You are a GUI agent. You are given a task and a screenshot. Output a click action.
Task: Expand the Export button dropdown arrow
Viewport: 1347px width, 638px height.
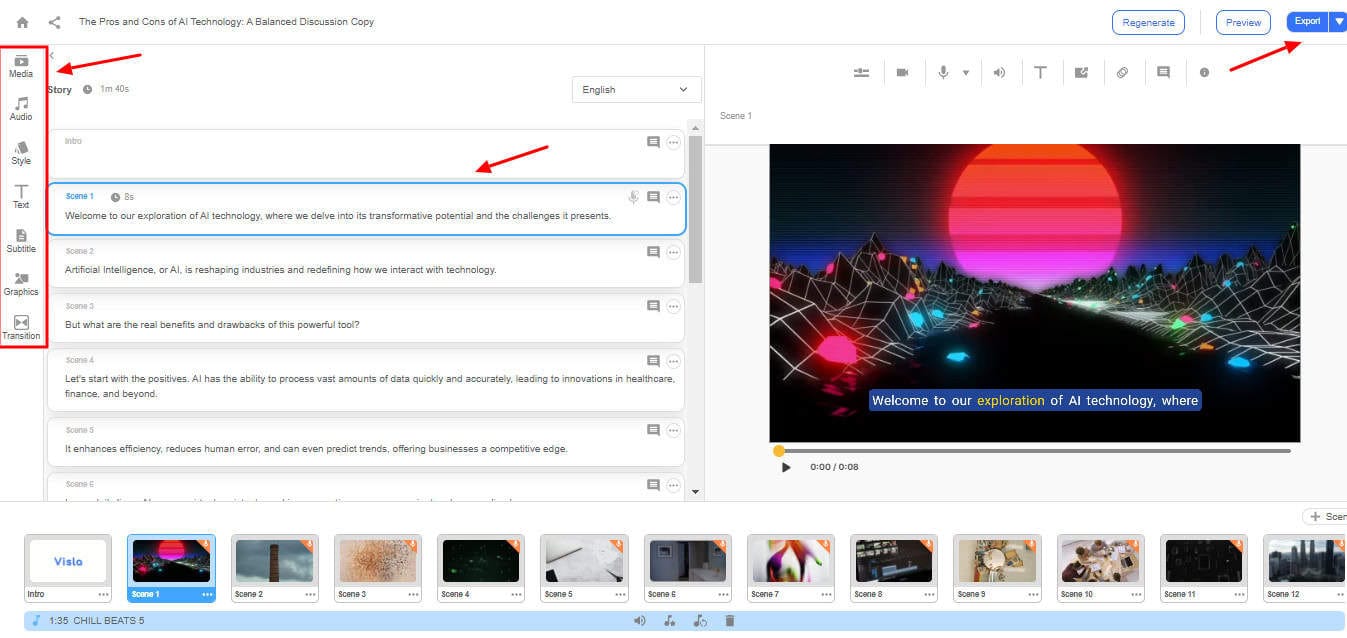[x=1337, y=22]
